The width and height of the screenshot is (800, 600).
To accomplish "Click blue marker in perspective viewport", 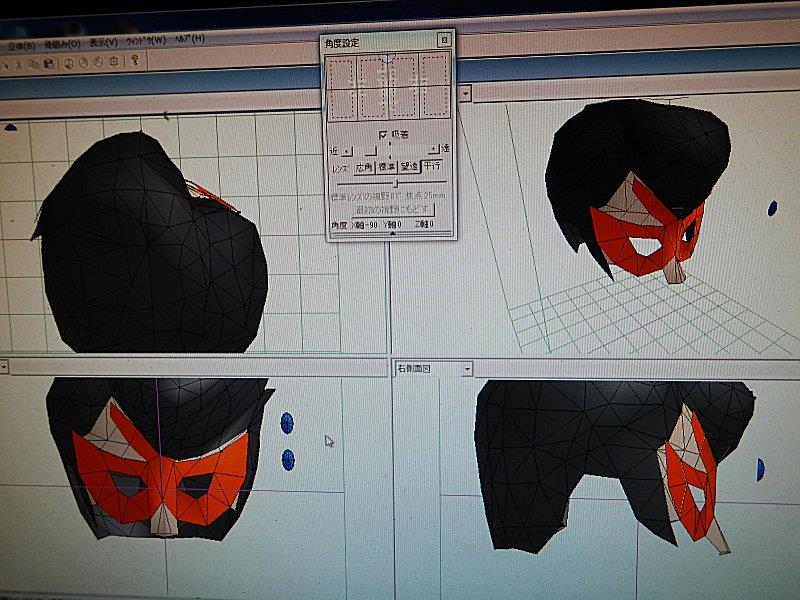I will click(x=772, y=208).
